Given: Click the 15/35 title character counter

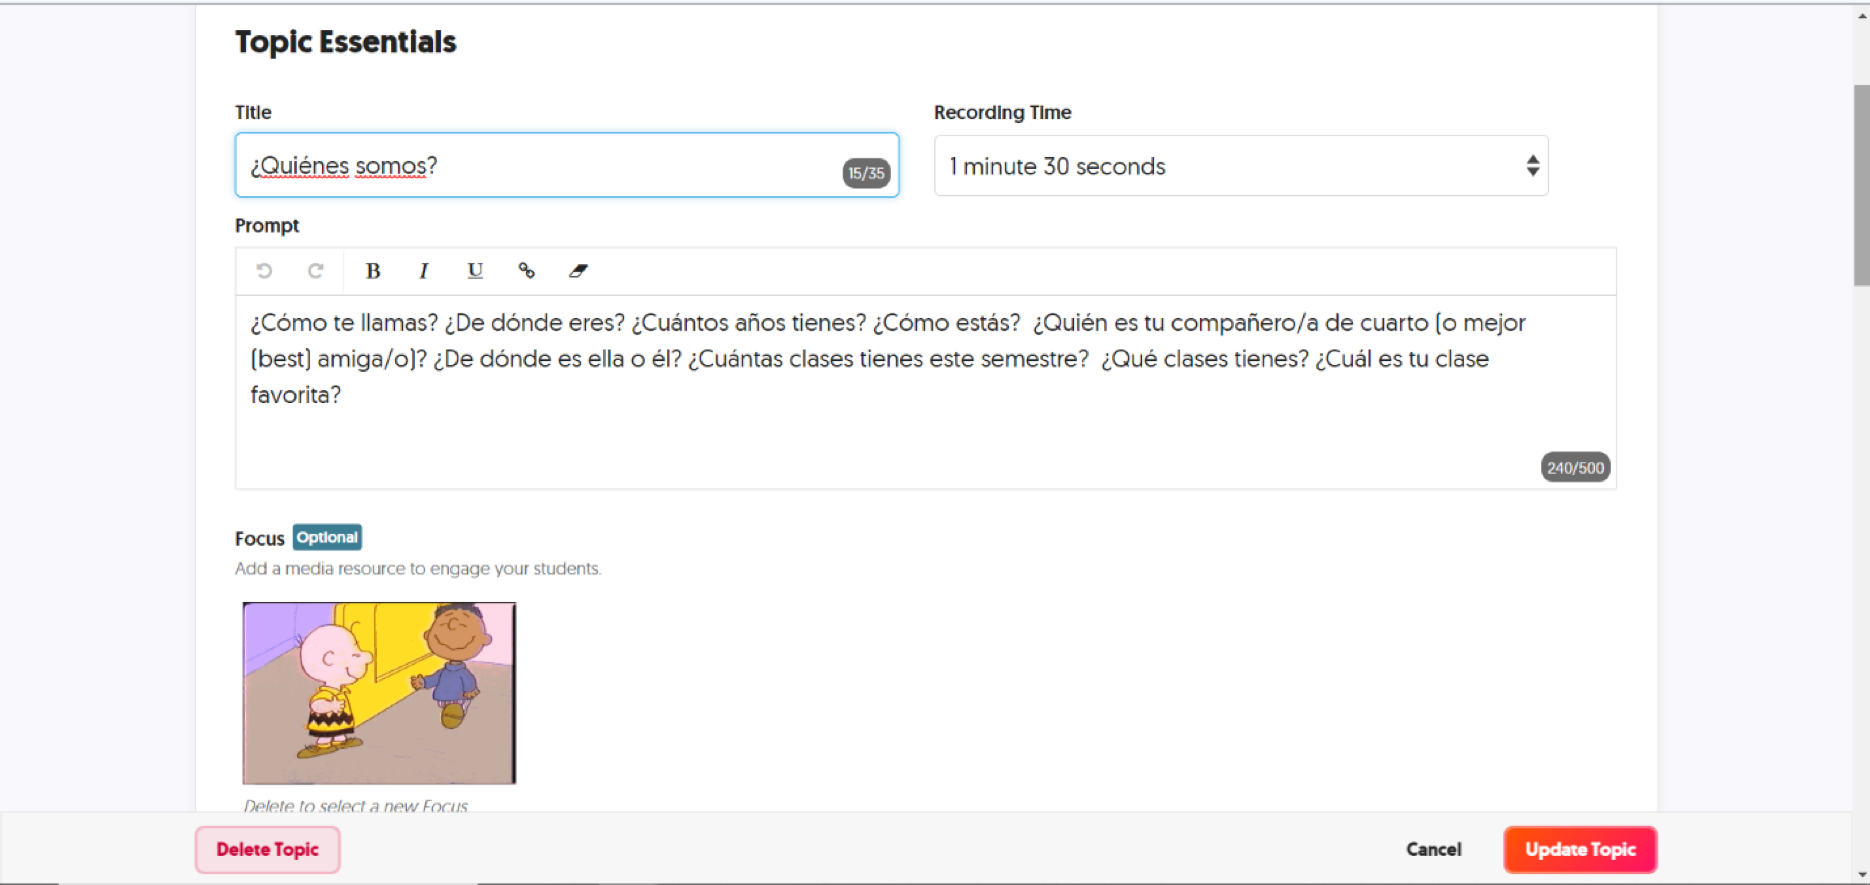Looking at the screenshot, I should pos(866,173).
